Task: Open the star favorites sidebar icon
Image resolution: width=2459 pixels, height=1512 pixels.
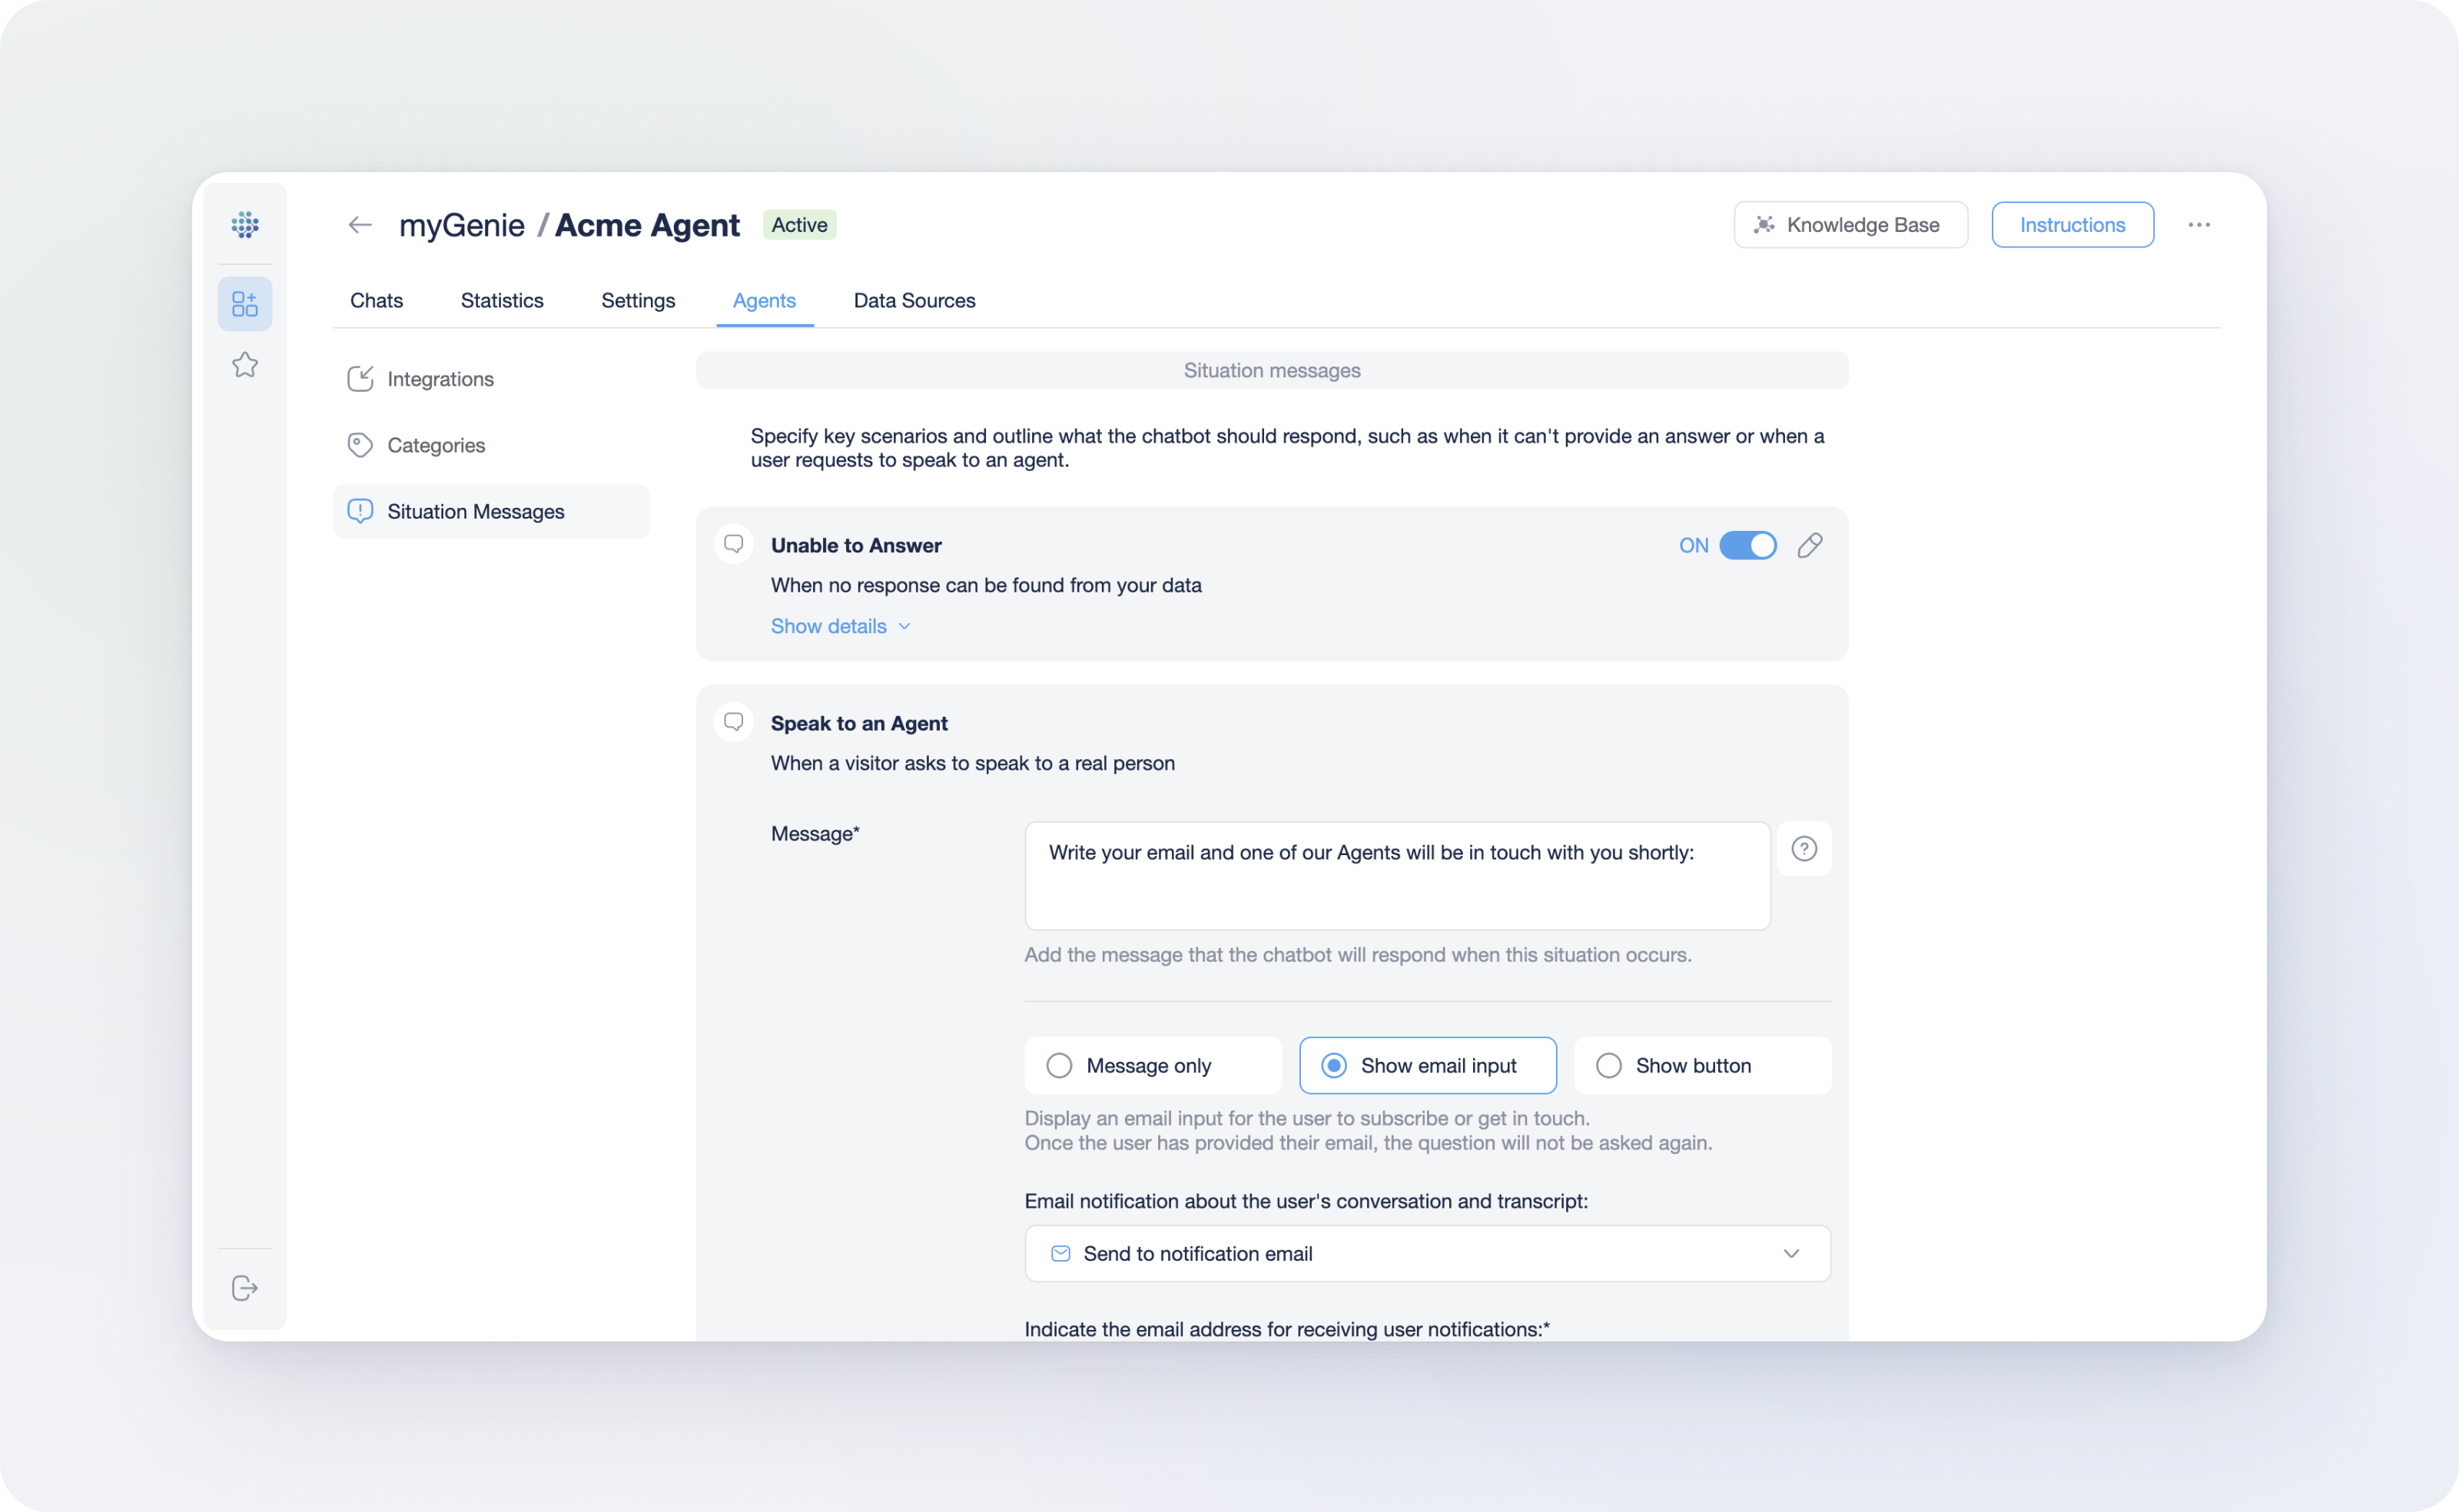Action: [245, 365]
